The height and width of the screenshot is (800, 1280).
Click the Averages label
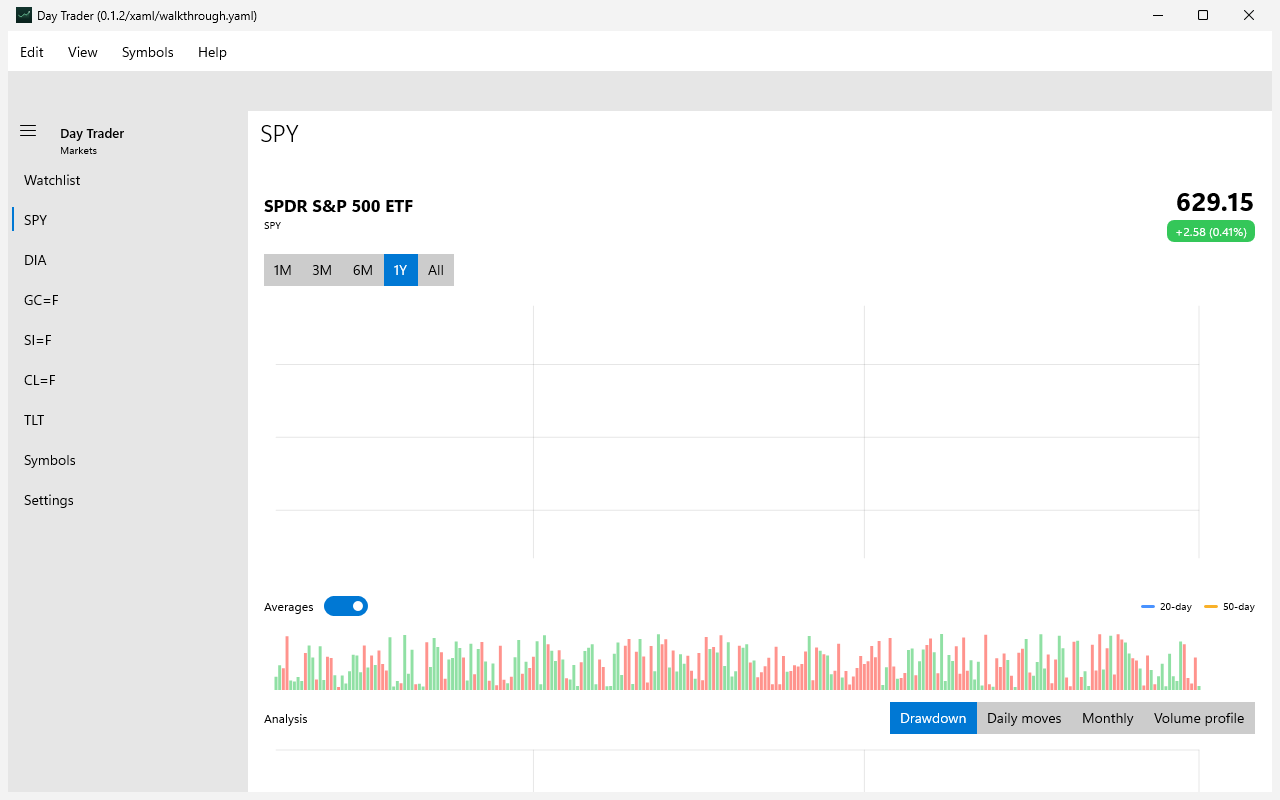click(289, 607)
